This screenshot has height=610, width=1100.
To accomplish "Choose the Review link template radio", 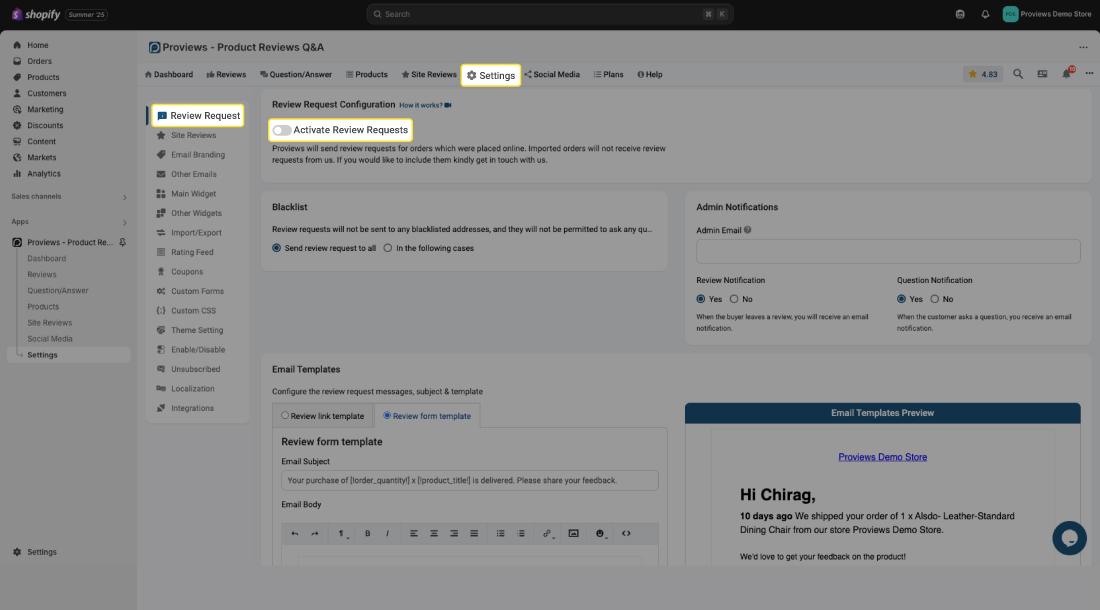I will 285,416.
